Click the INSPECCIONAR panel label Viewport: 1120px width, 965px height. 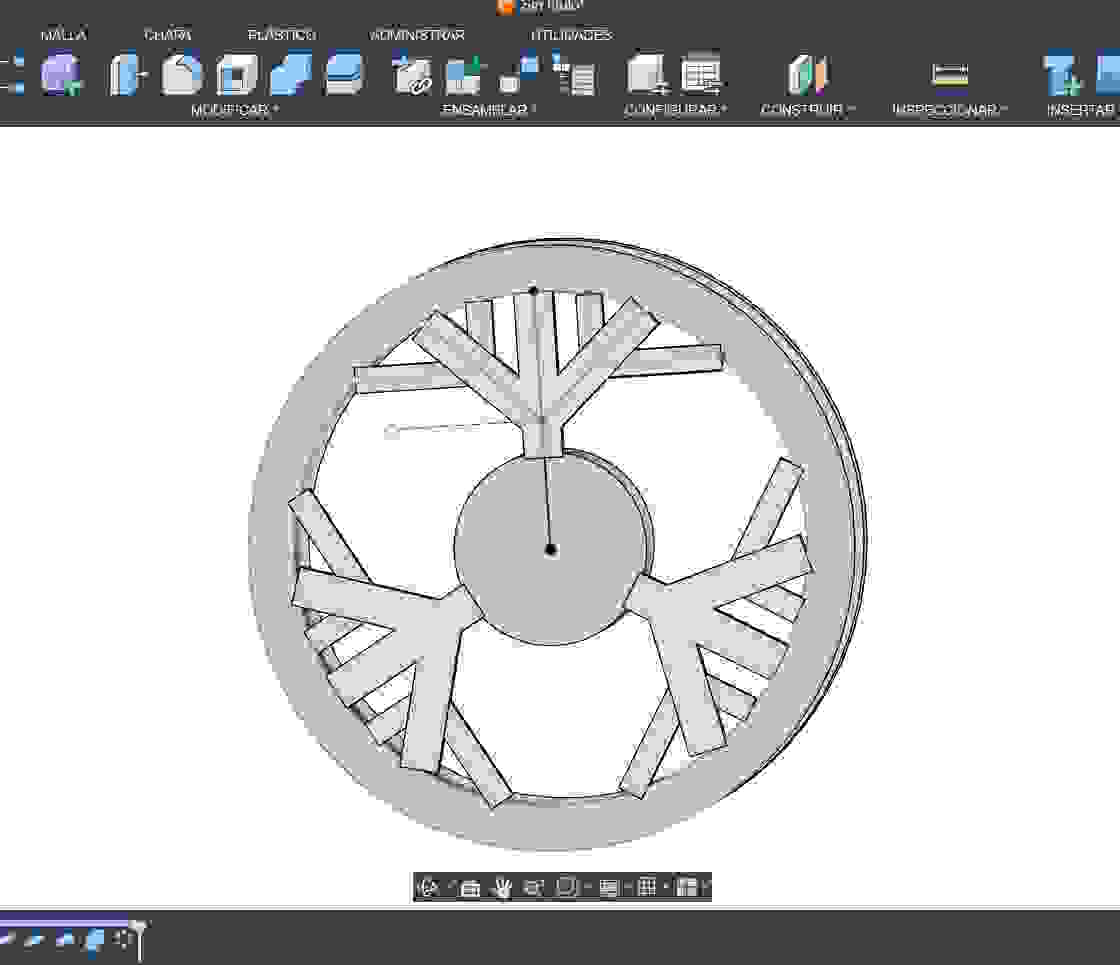click(x=948, y=110)
